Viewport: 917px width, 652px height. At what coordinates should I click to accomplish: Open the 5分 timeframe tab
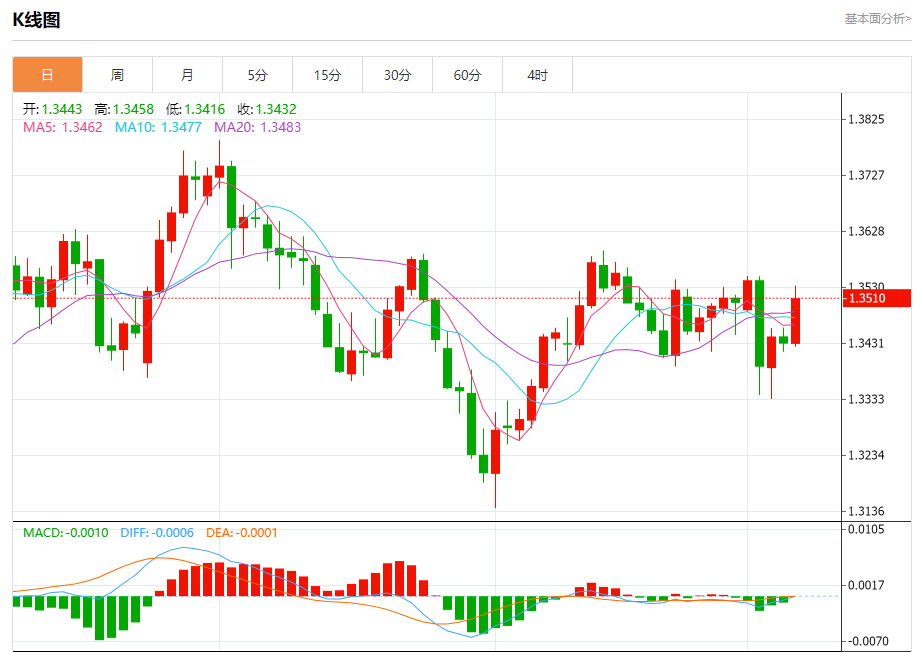258,75
